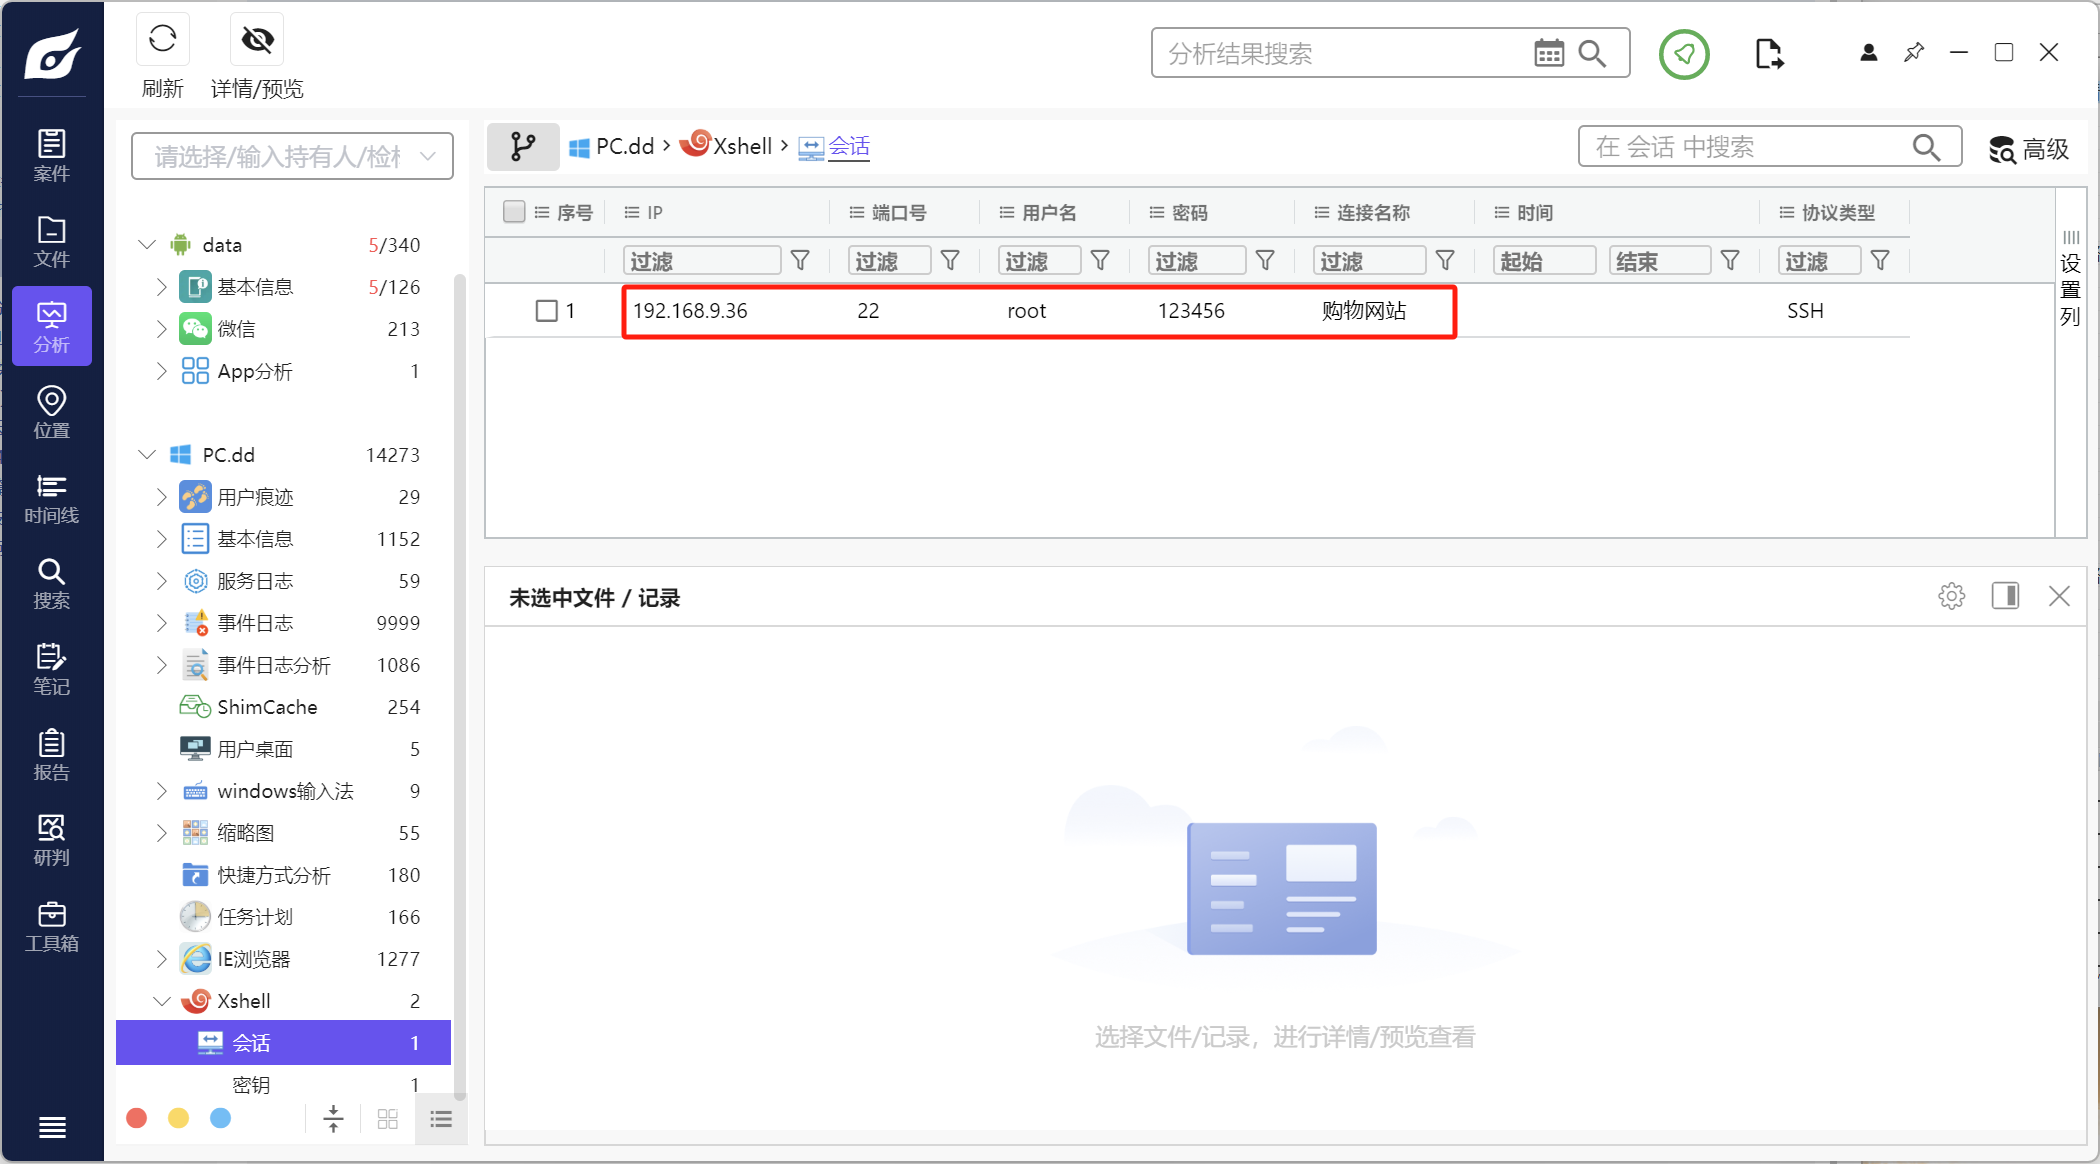The width and height of the screenshot is (2100, 1164).
Task: Click the calendar icon in search box
Action: click(1548, 54)
